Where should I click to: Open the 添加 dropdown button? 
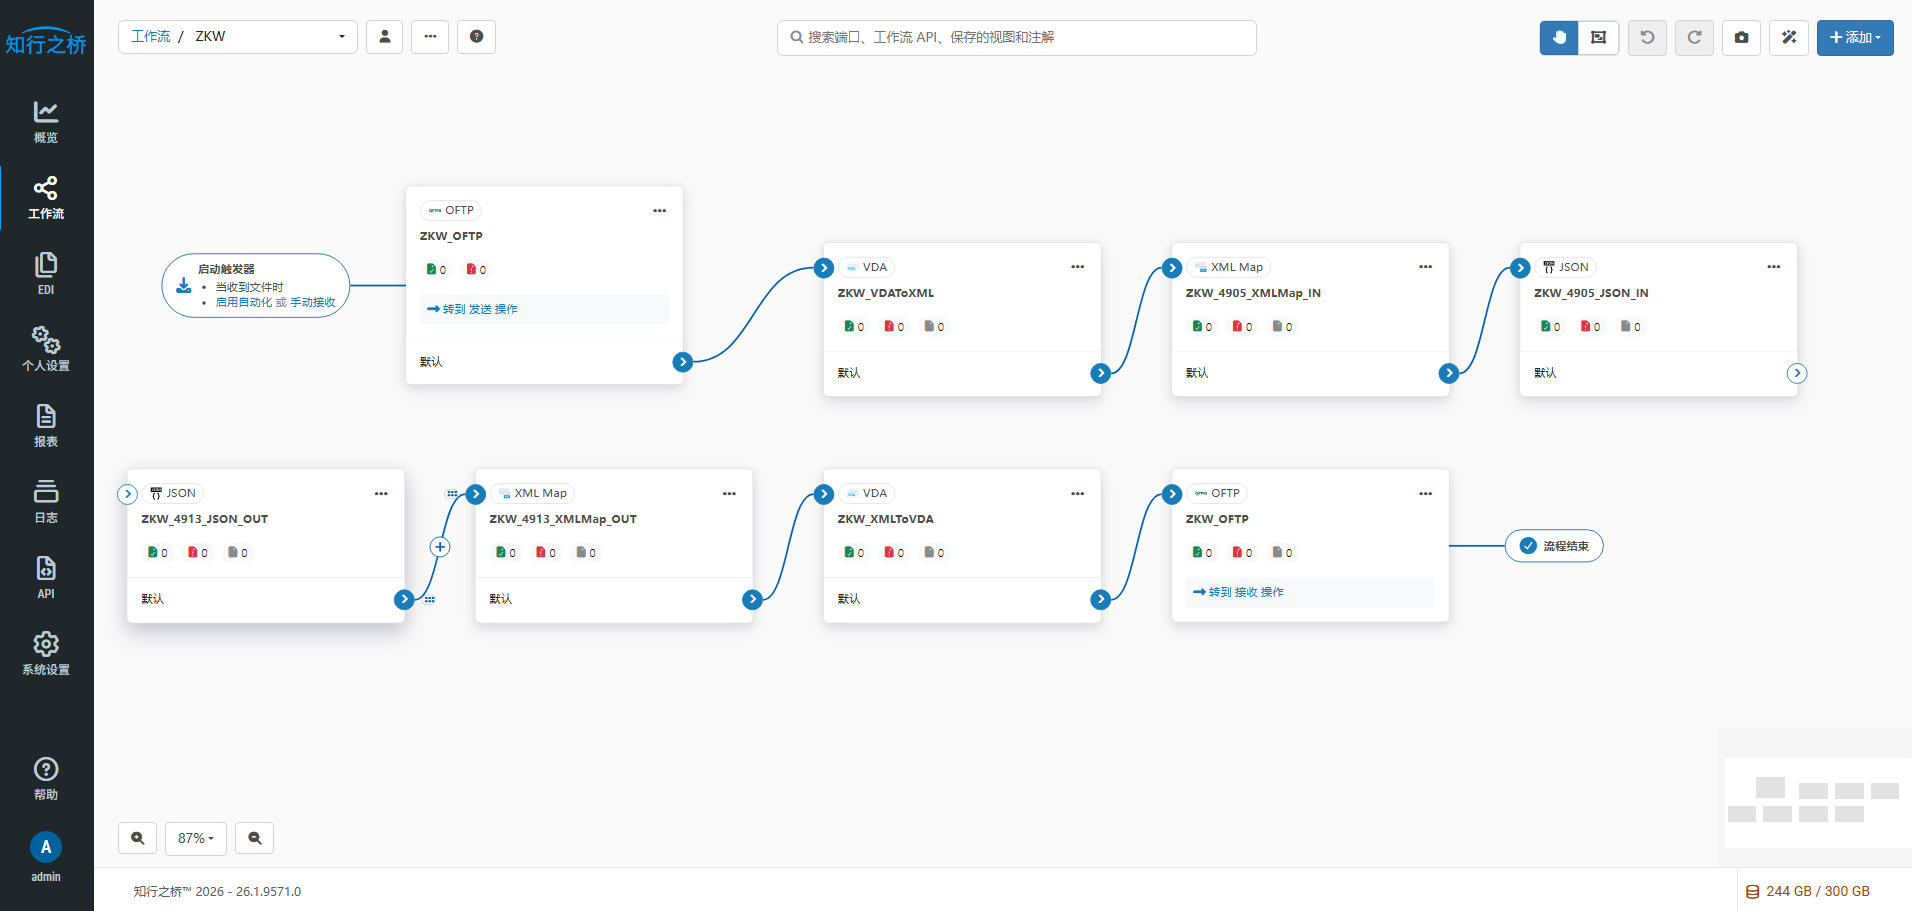point(1854,38)
